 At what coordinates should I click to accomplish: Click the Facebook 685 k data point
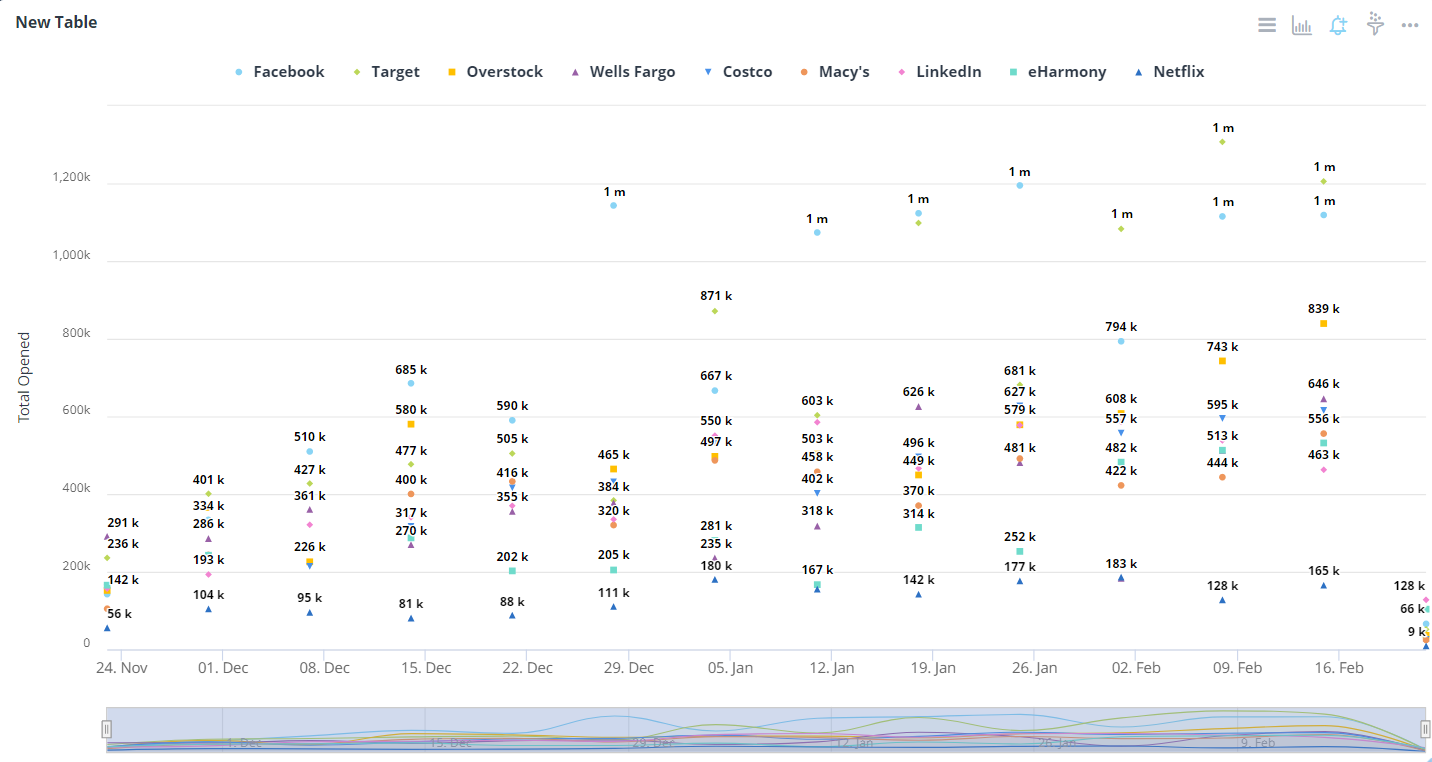pos(411,384)
